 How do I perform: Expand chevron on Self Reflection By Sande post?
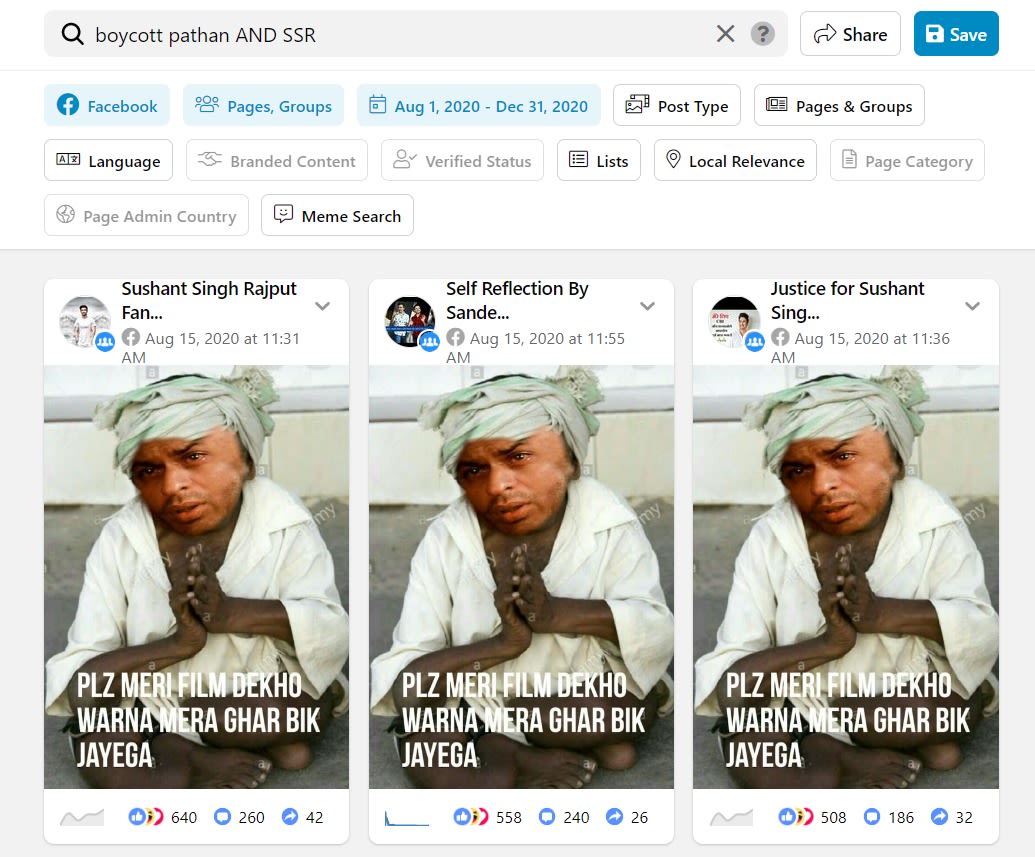coord(648,307)
